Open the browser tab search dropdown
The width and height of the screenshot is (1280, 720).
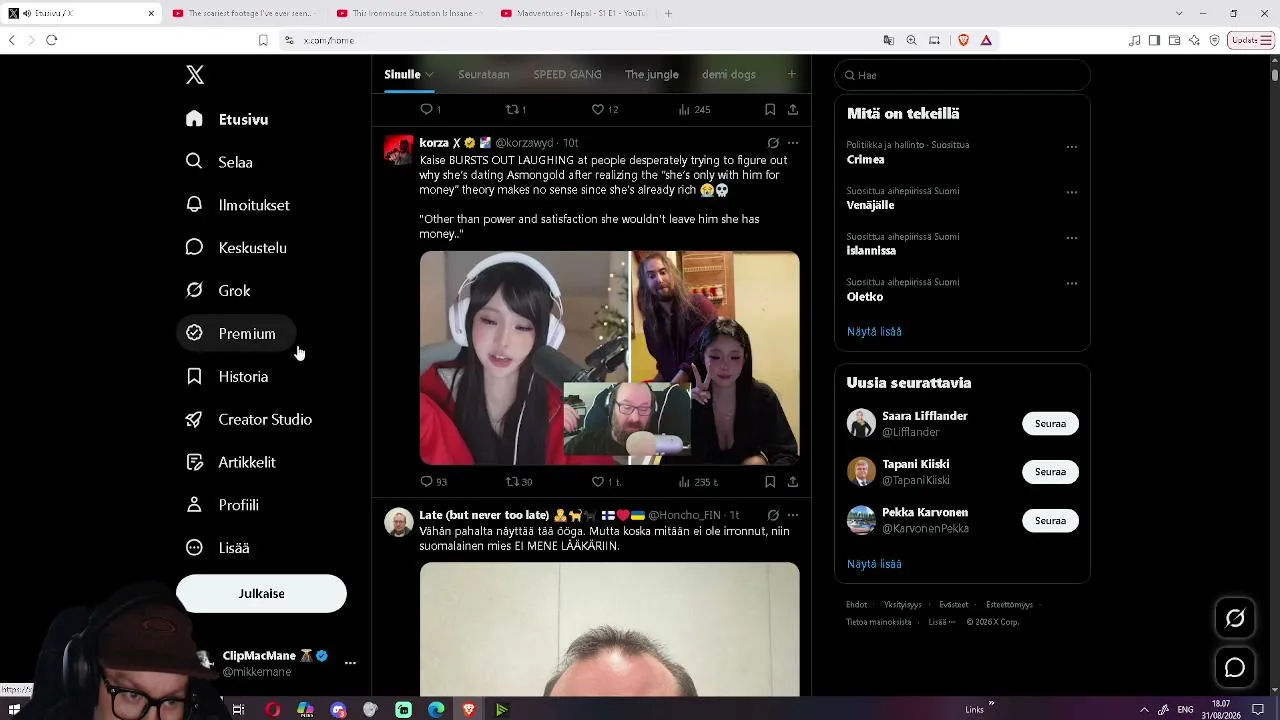tap(1179, 13)
